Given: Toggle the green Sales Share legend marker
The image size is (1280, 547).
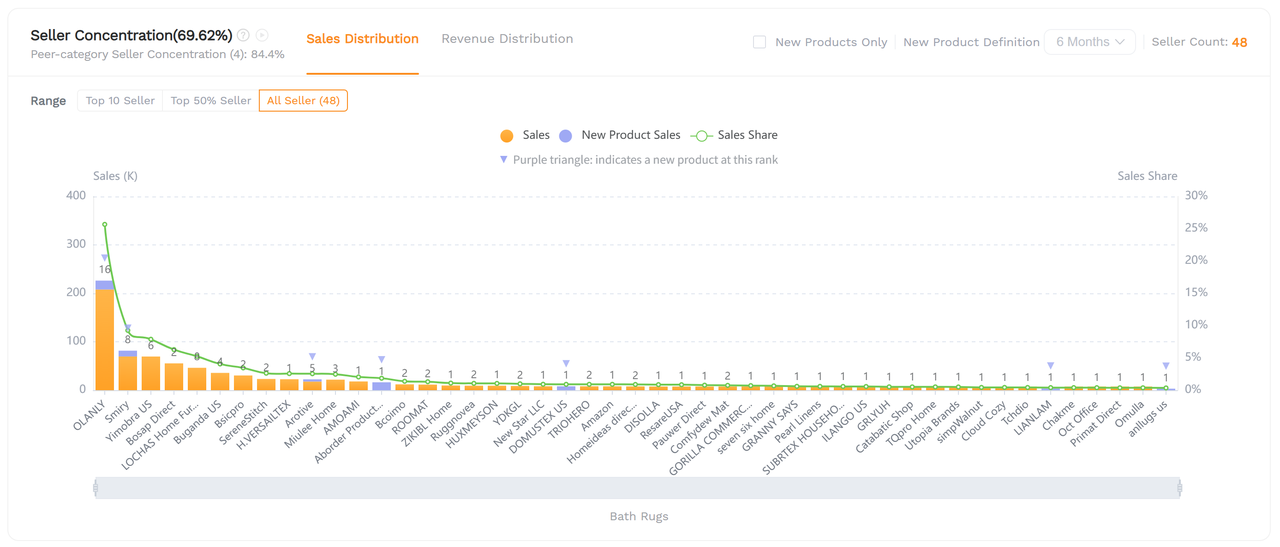Looking at the screenshot, I should tap(702, 135).
